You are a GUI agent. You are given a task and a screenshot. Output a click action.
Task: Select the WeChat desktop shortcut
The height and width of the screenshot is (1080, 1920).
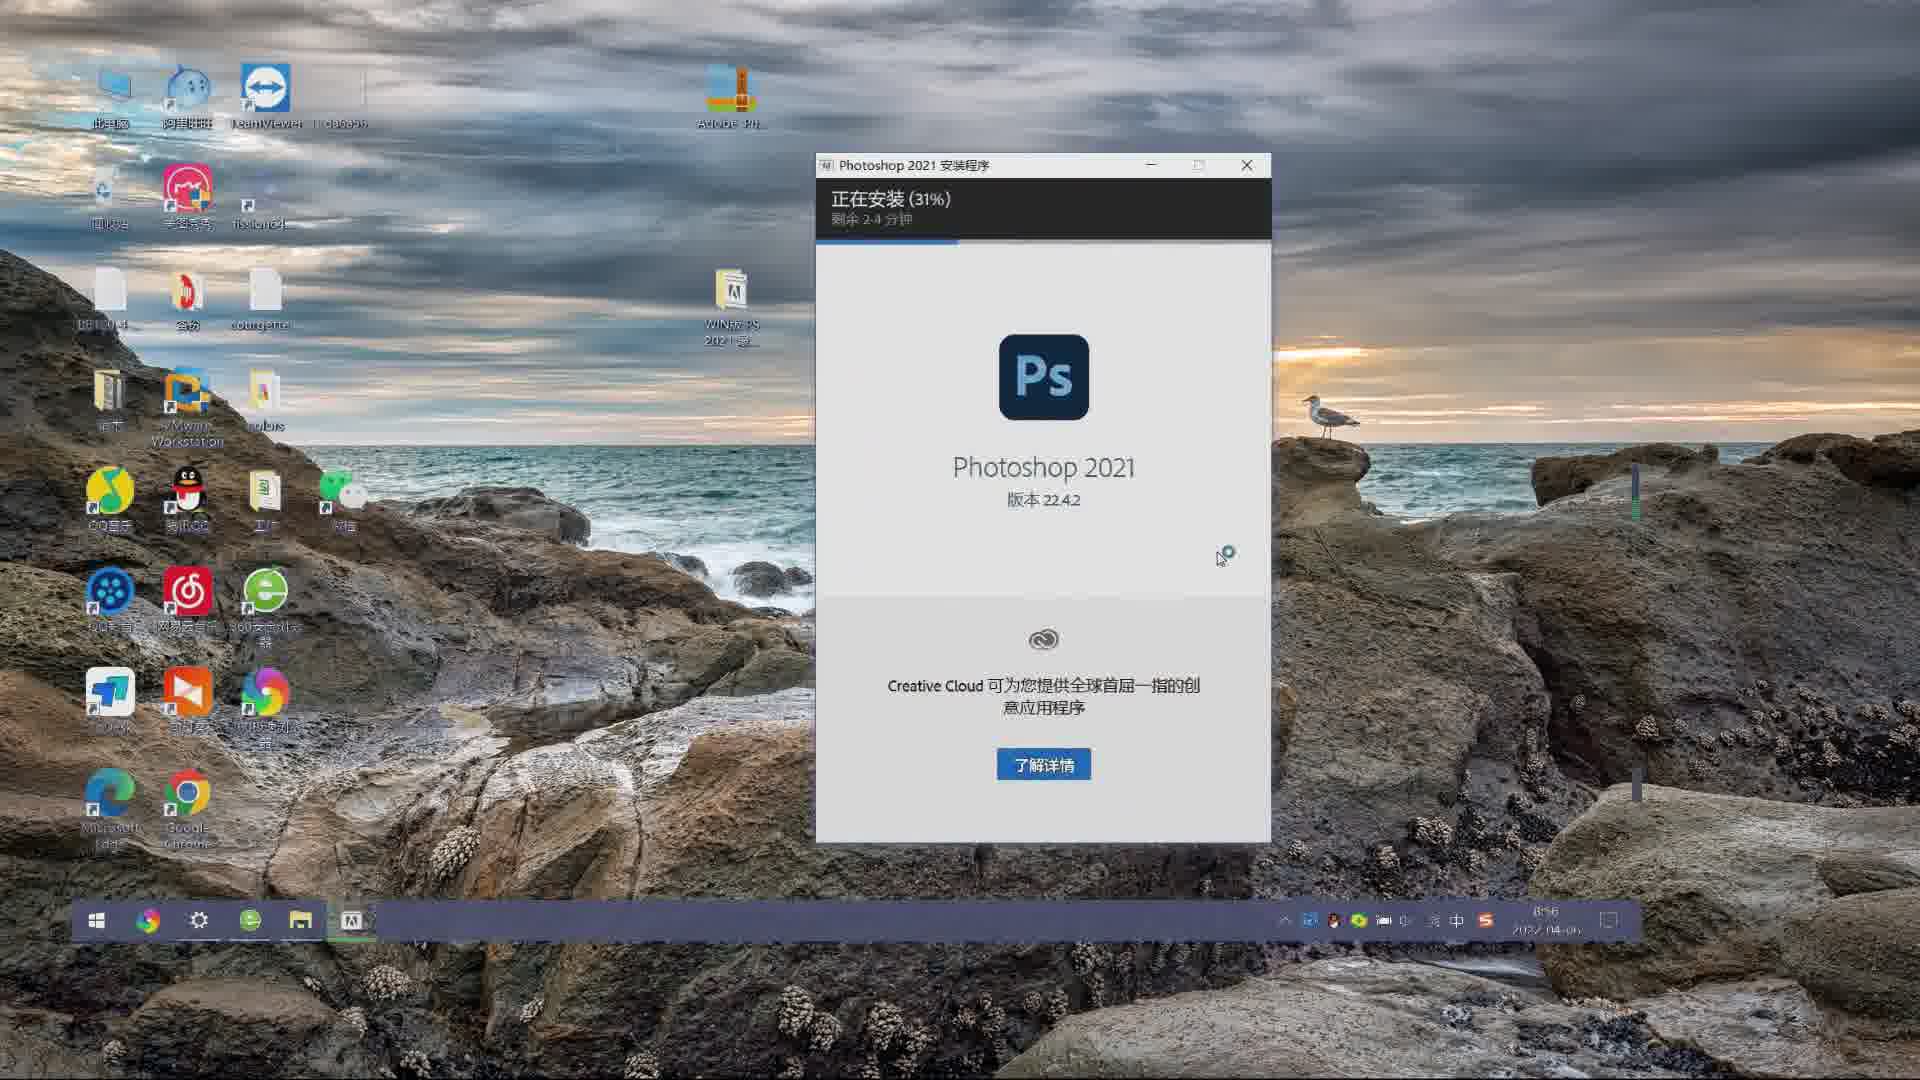click(x=343, y=500)
